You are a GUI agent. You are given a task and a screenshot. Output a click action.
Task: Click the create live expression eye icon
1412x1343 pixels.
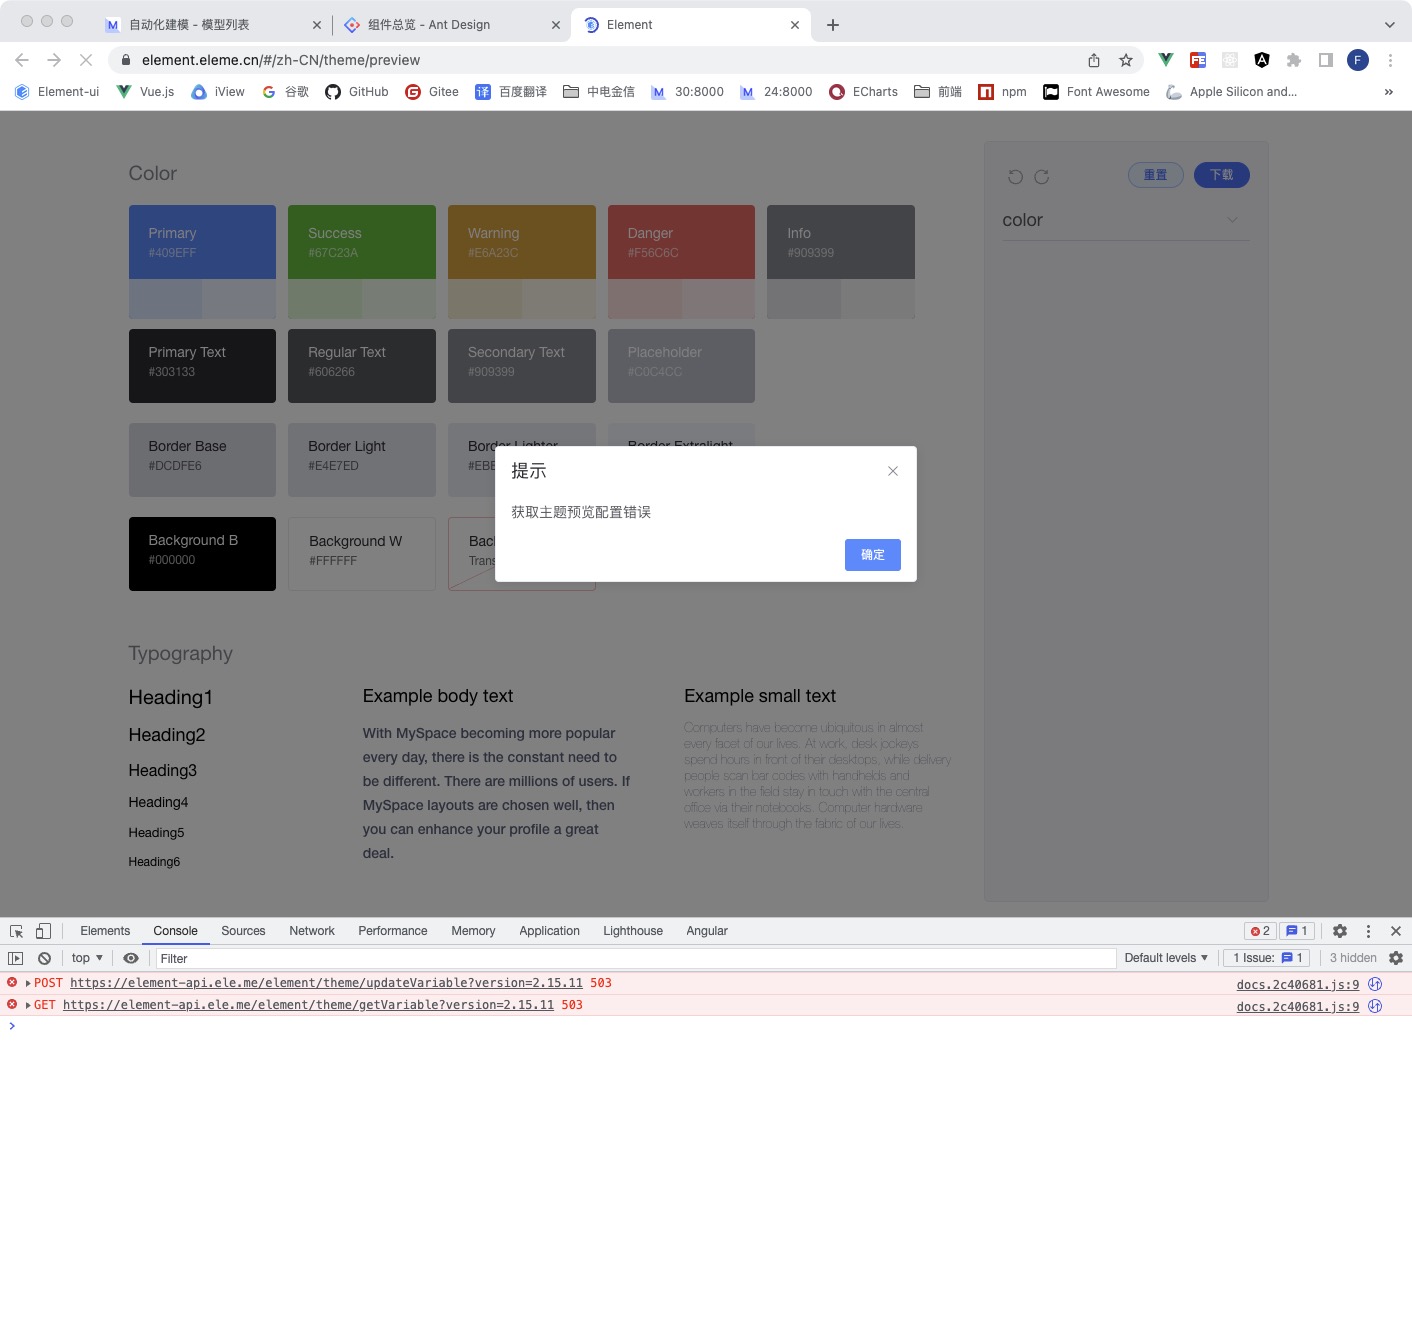(x=131, y=958)
